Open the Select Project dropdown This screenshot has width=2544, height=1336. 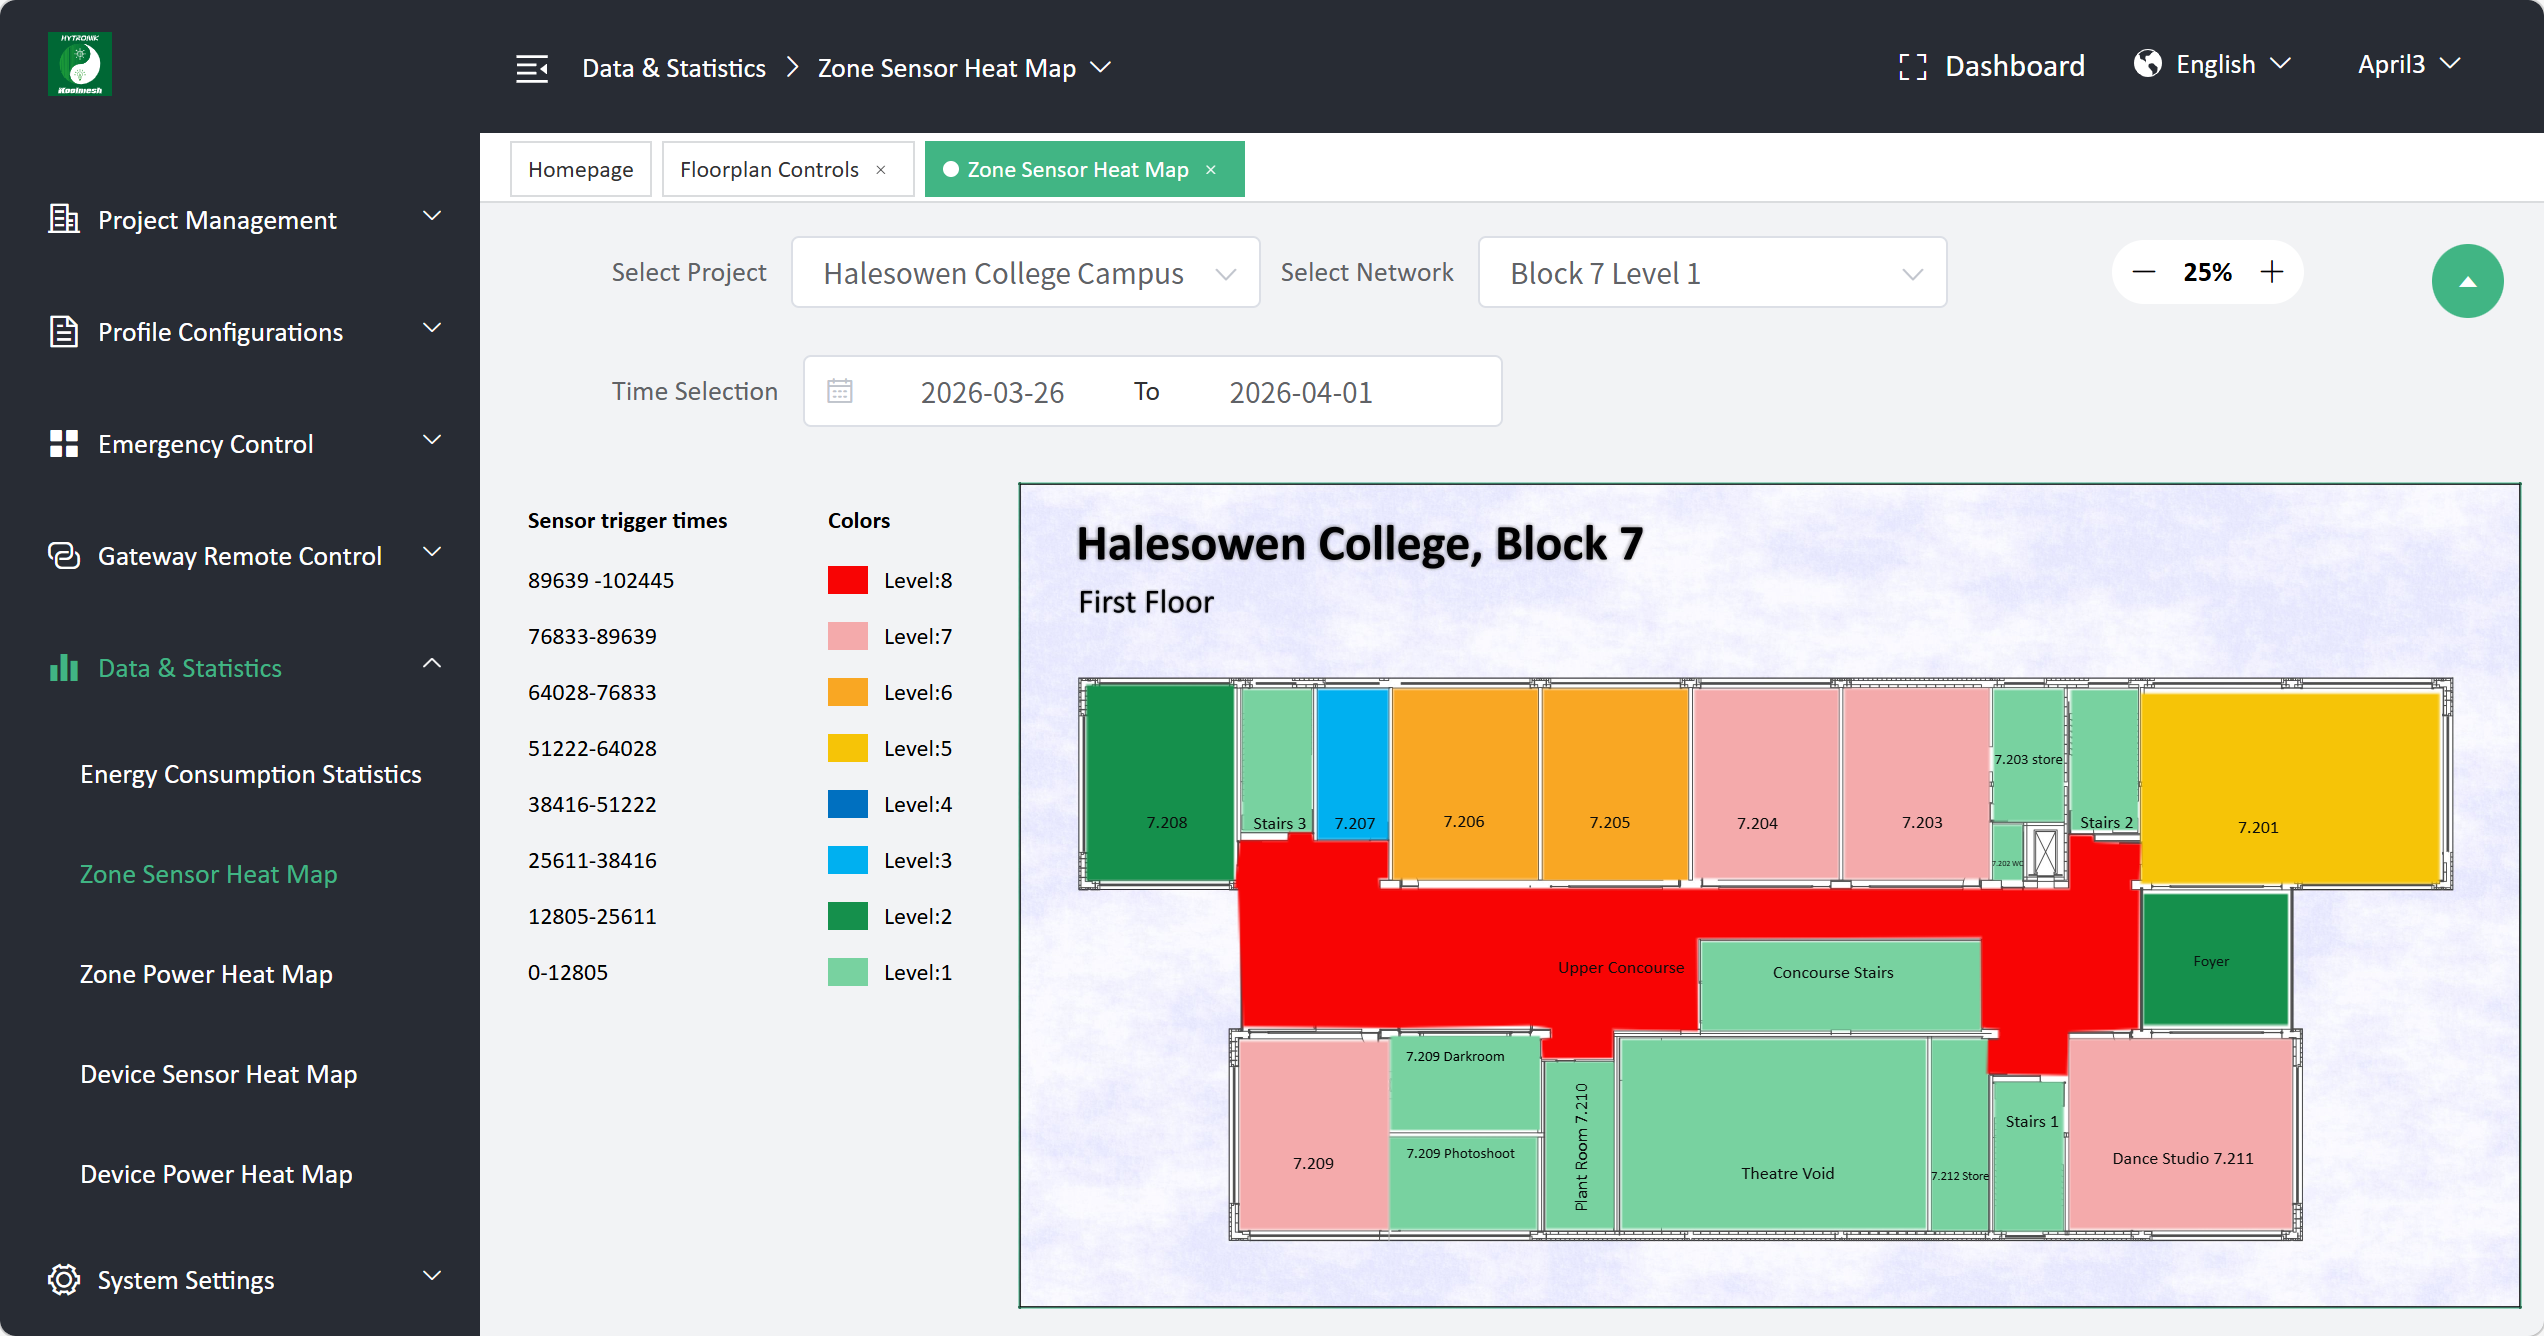point(1026,273)
